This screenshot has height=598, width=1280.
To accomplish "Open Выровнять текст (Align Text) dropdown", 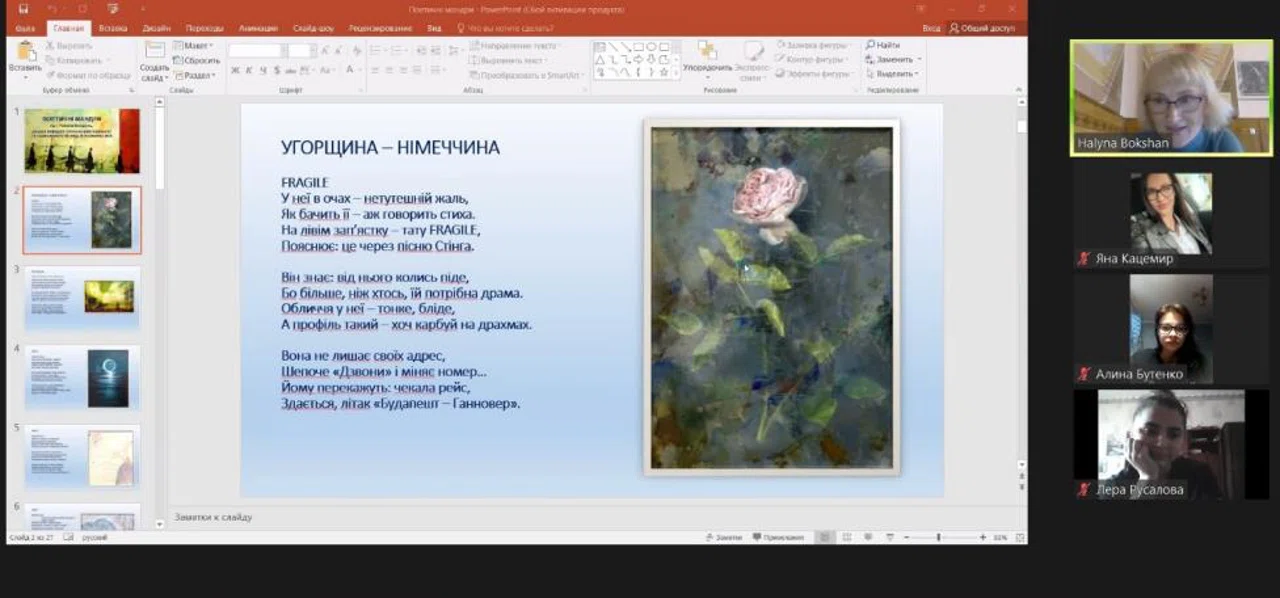I will pyautogui.click(x=508, y=60).
